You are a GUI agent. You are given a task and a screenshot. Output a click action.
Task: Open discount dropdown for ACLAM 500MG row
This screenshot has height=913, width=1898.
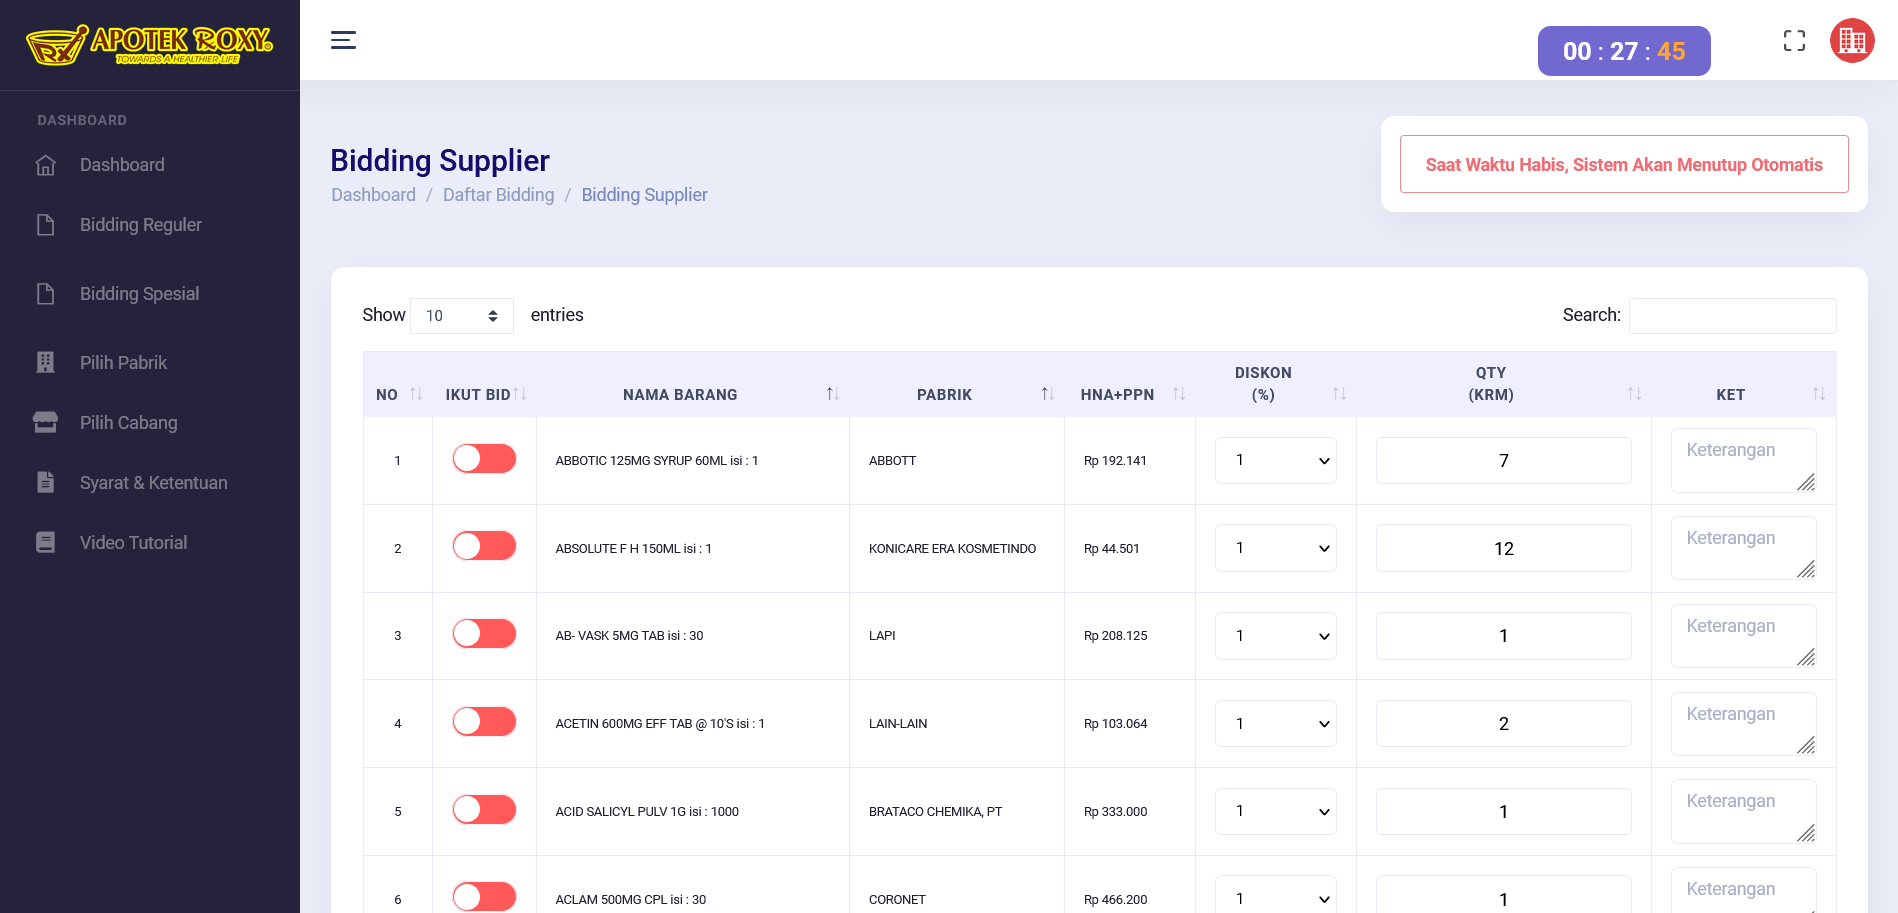[1276, 895]
